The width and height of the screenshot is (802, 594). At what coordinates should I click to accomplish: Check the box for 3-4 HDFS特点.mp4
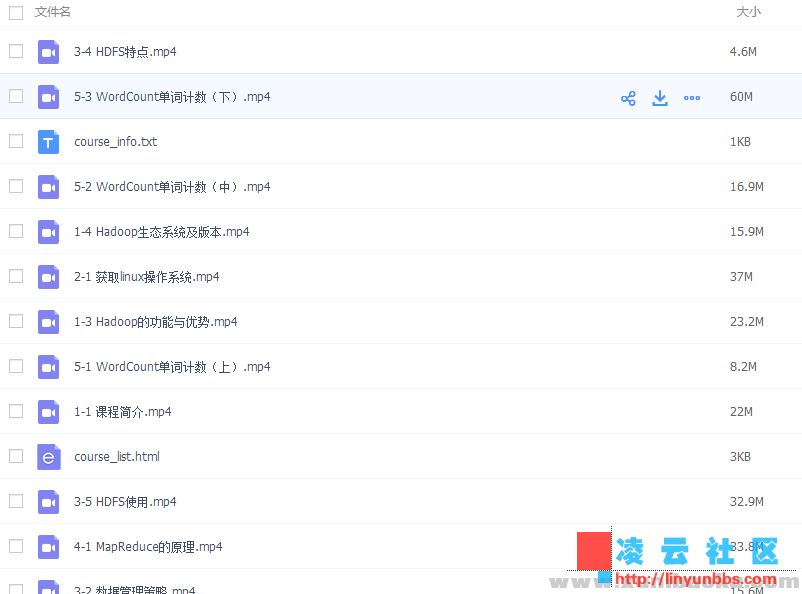coord(16,51)
